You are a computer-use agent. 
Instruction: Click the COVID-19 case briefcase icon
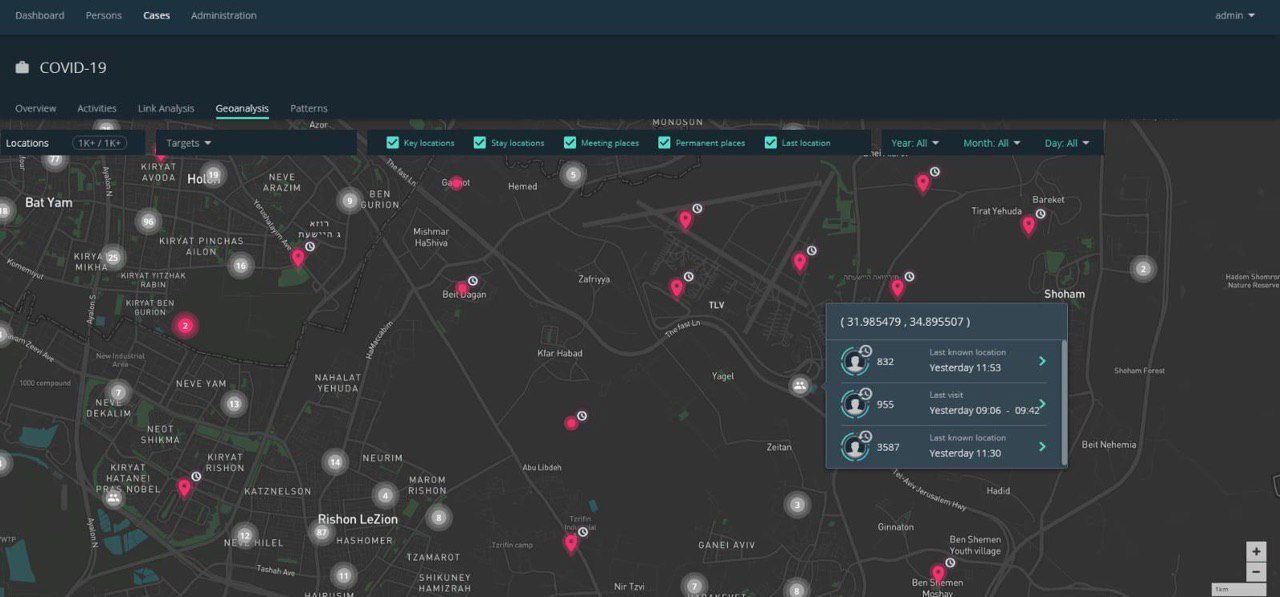coord(22,68)
